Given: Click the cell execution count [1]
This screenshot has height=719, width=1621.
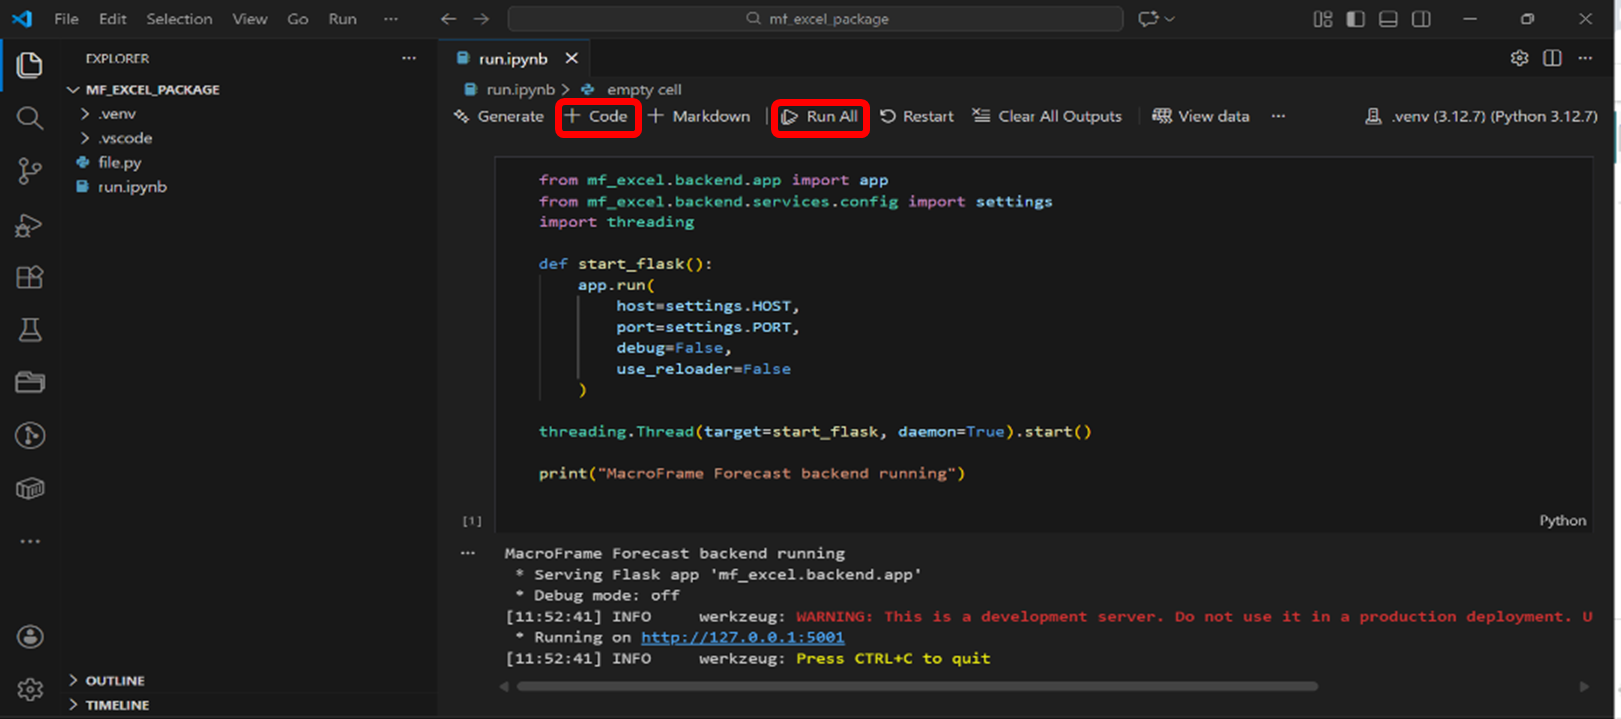Looking at the screenshot, I should click(472, 521).
